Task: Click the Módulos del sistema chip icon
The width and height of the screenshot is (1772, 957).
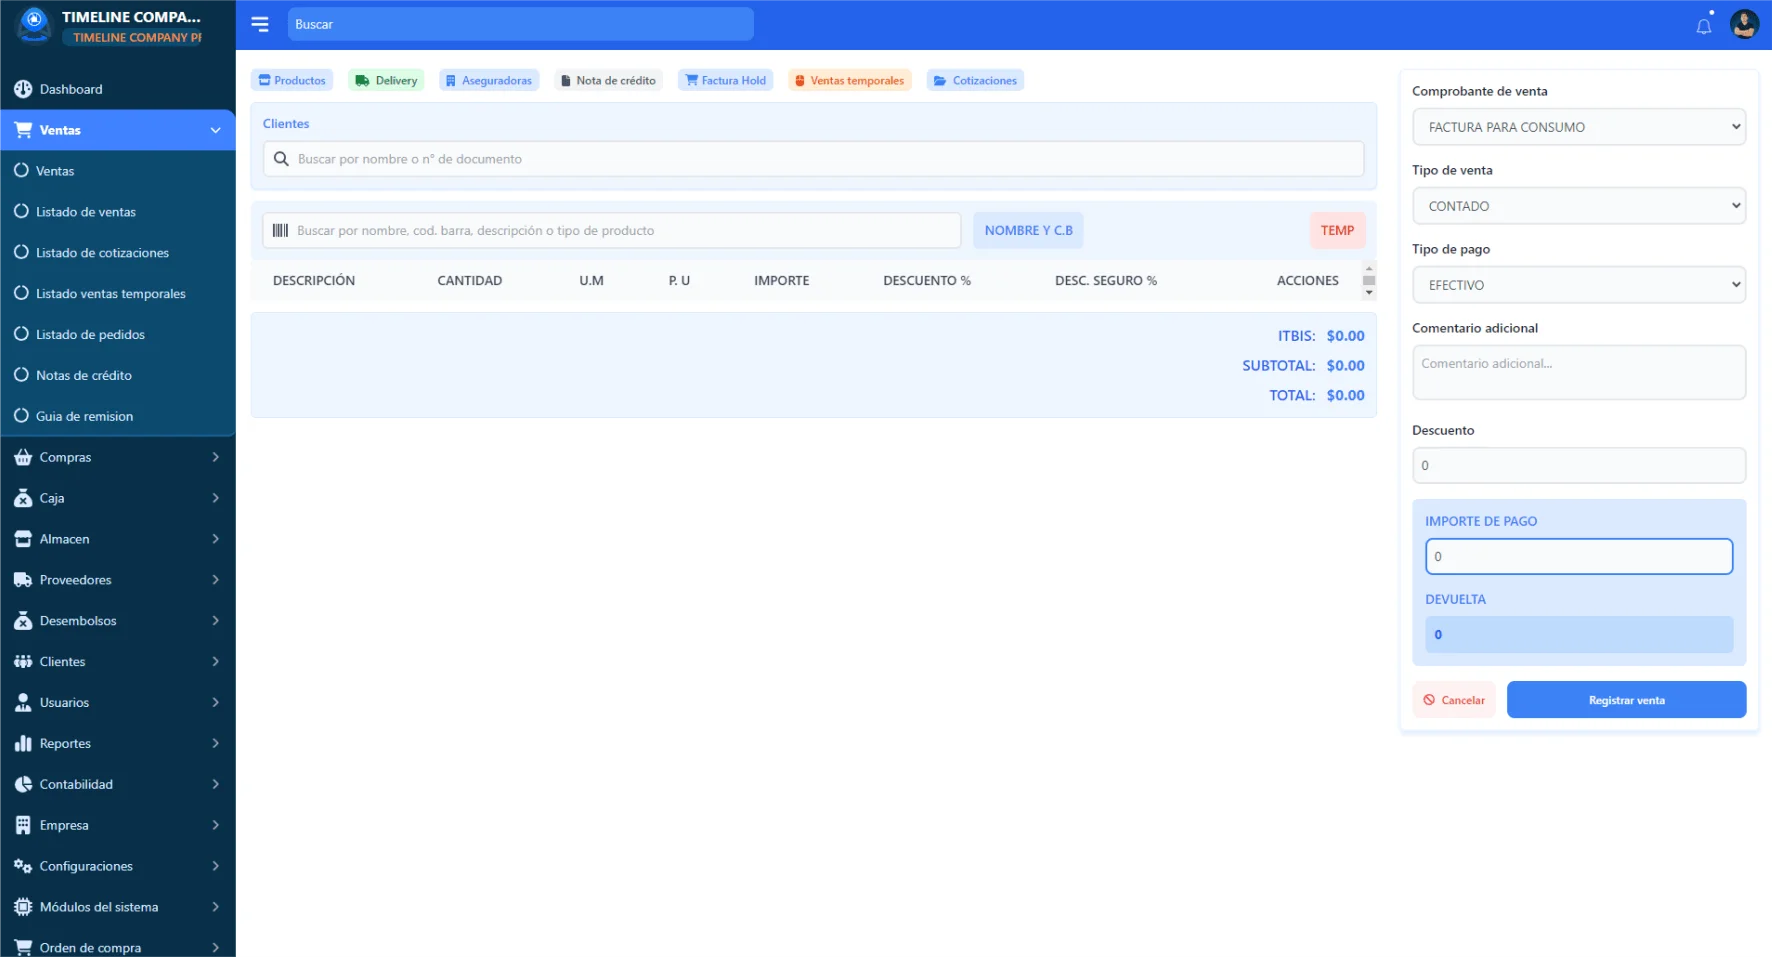Action: [x=23, y=907]
